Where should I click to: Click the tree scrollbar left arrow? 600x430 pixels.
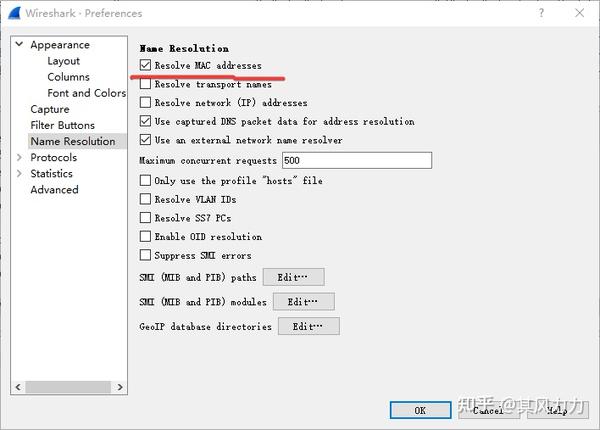point(18,387)
